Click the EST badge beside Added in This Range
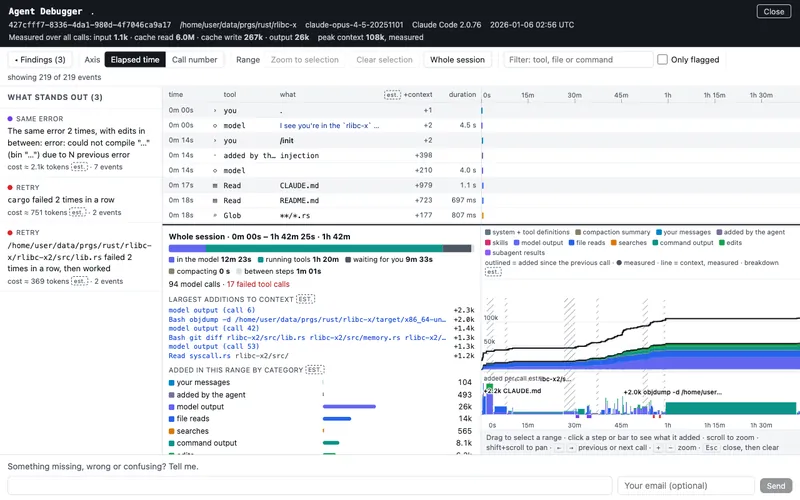Viewport: 800px width, 500px height. pyautogui.click(x=315, y=370)
